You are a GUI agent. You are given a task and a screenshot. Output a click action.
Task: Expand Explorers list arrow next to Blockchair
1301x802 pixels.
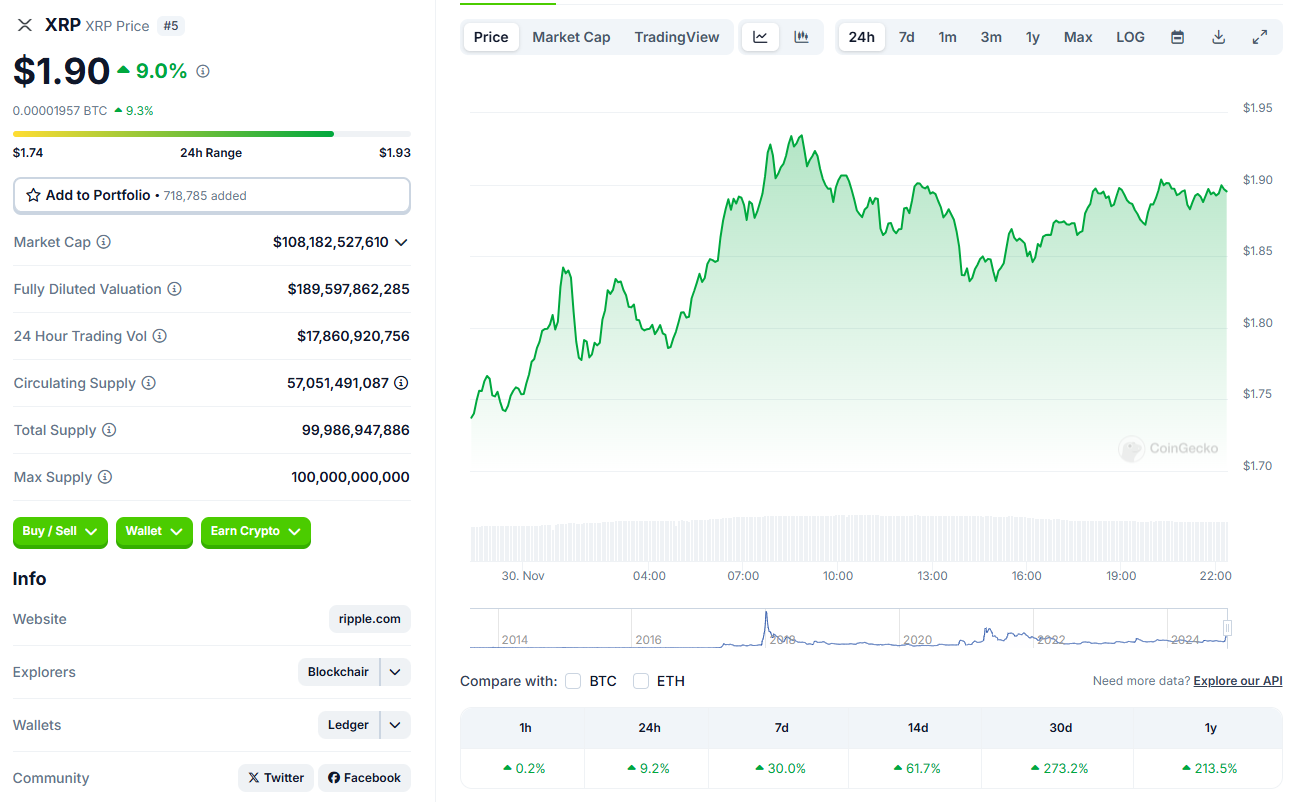[x=396, y=672]
